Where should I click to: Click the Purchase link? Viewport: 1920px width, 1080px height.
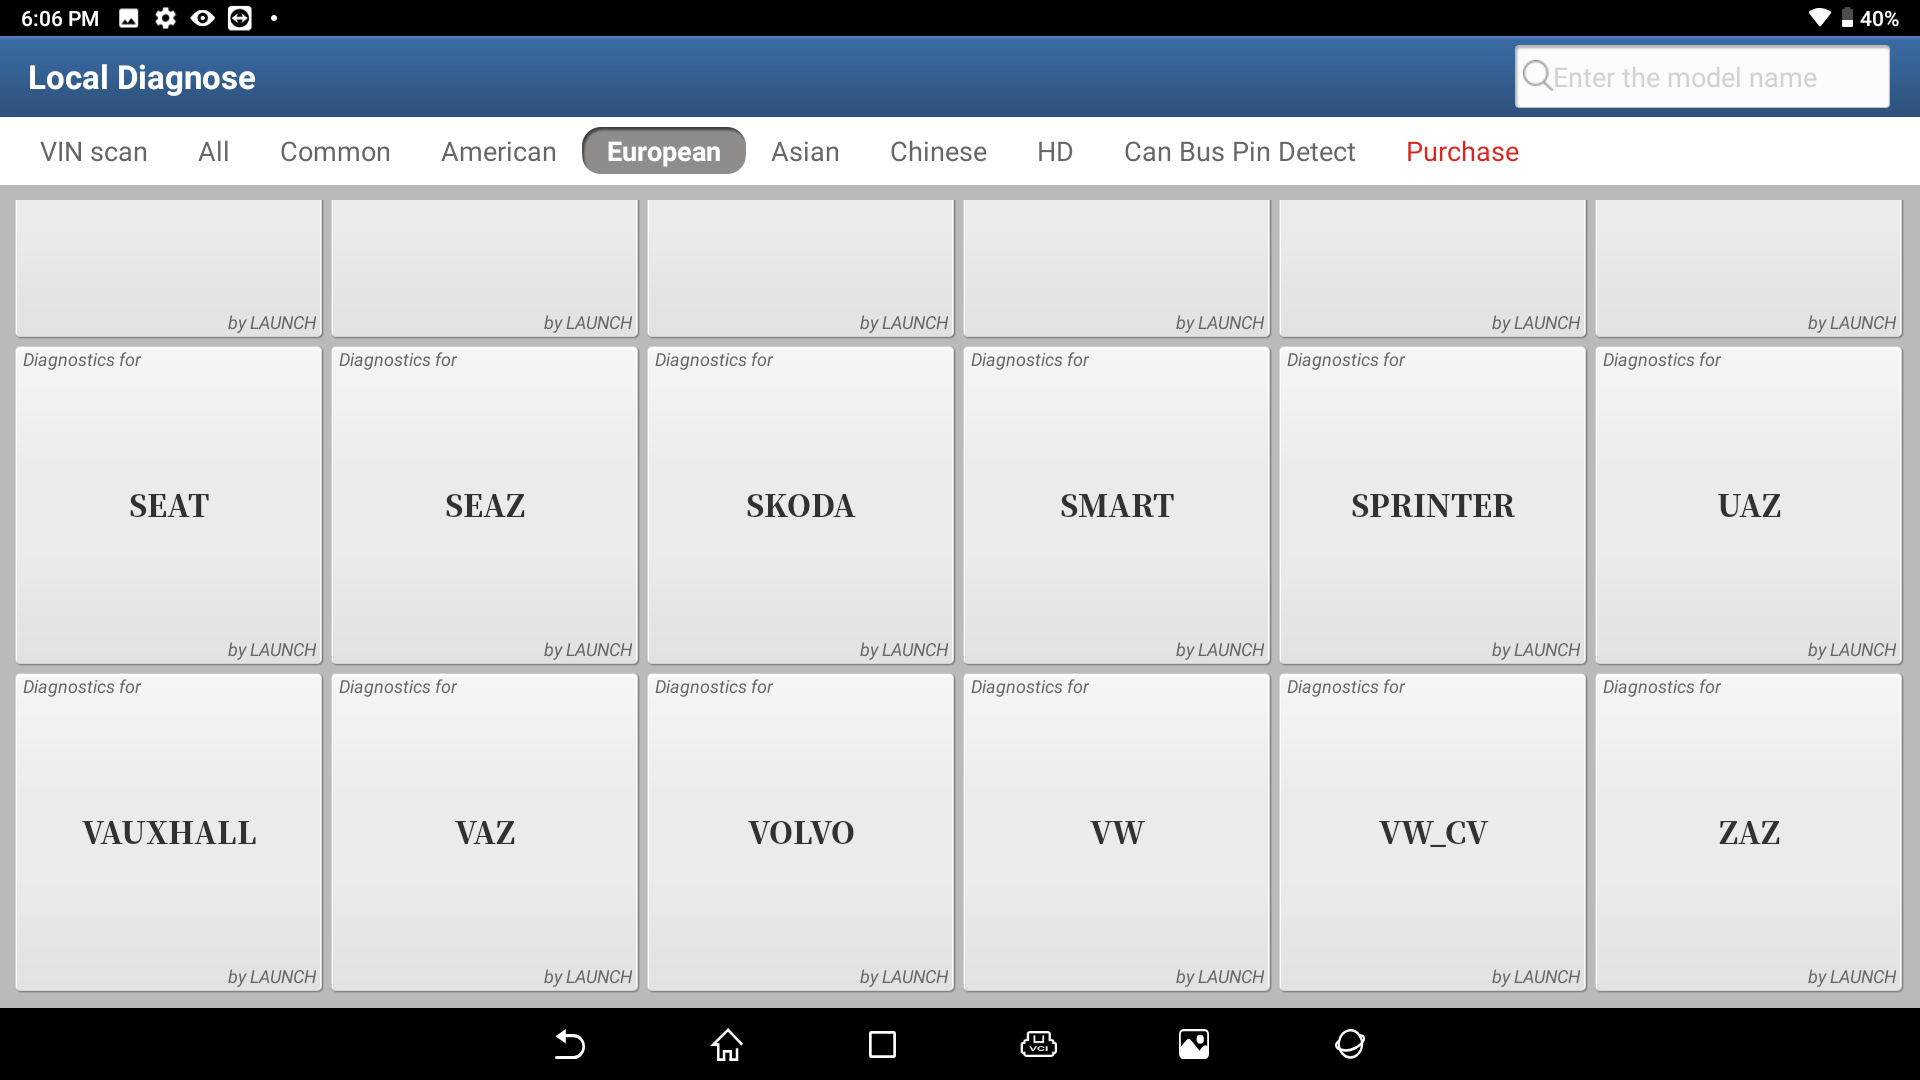(1462, 150)
